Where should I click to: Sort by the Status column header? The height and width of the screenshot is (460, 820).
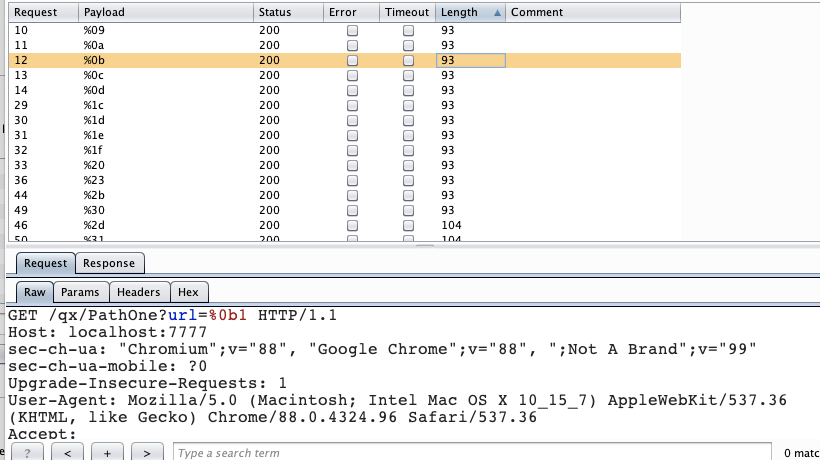[288, 12]
